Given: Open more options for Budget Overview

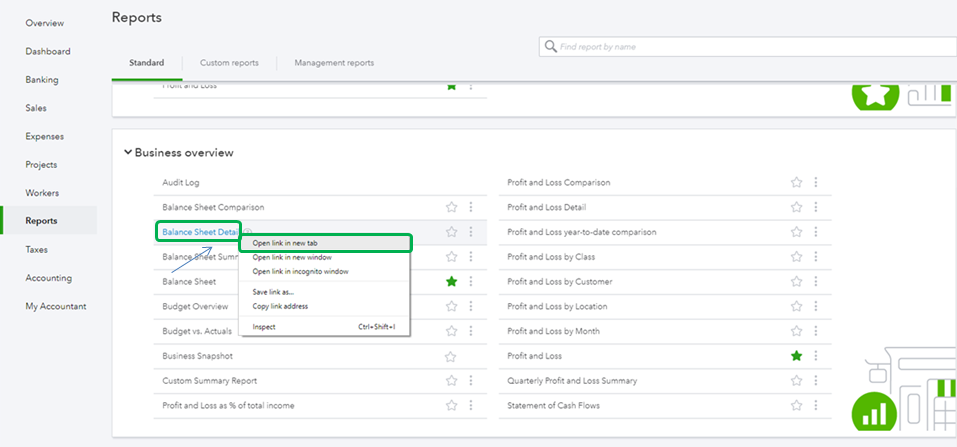Looking at the screenshot, I should 471,306.
